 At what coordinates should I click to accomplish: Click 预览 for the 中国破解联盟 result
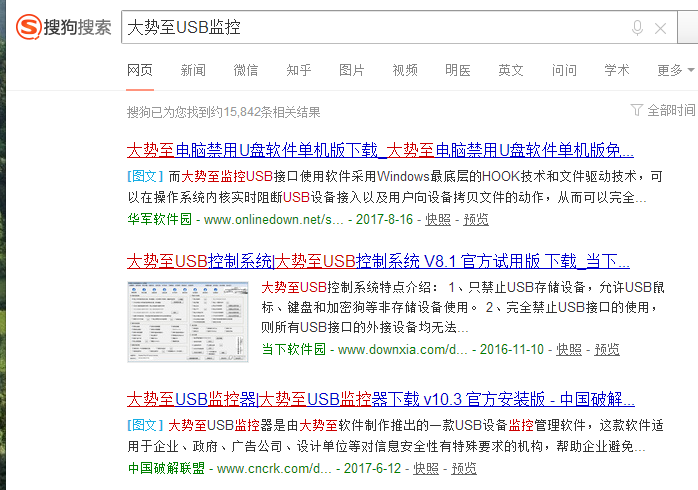[x=463, y=468]
